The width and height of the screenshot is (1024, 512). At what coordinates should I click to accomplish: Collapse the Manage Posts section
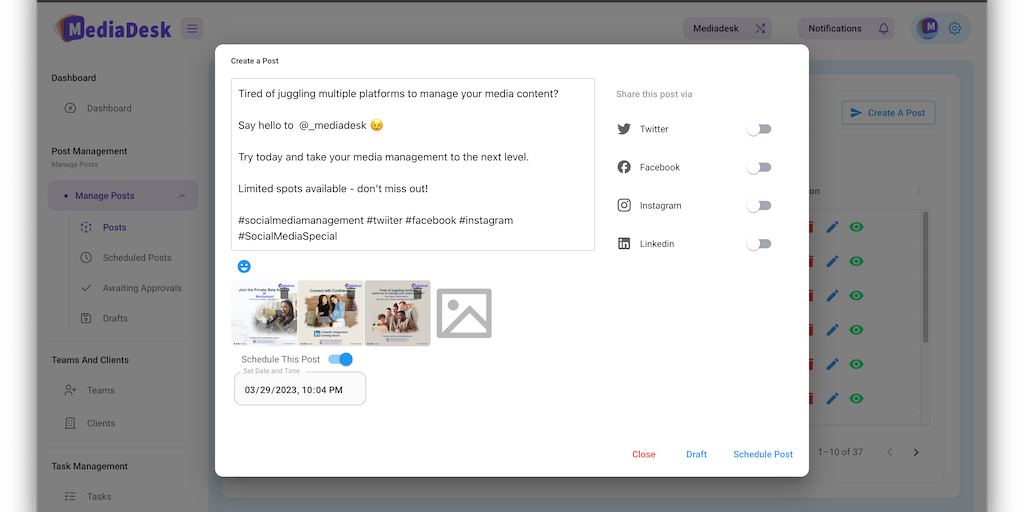coord(182,196)
